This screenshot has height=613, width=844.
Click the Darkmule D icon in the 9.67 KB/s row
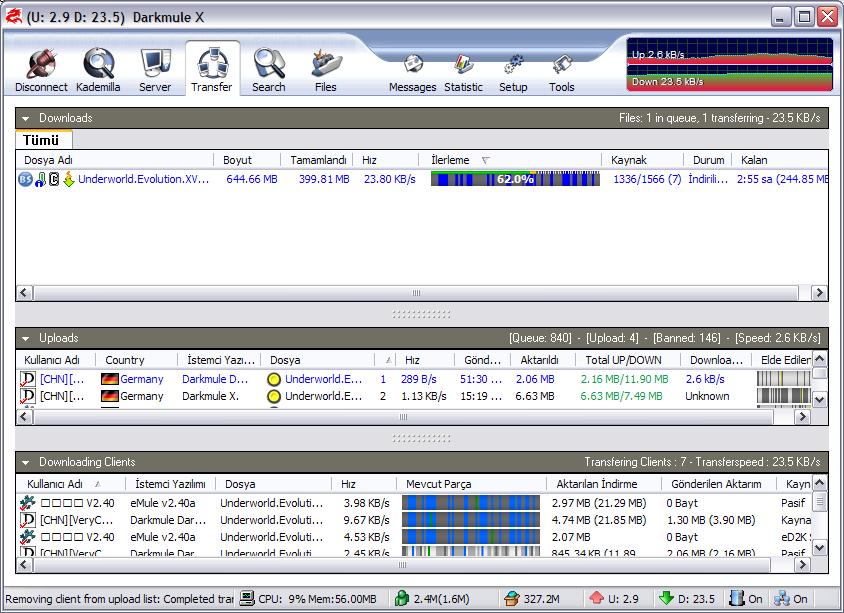(27, 520)
